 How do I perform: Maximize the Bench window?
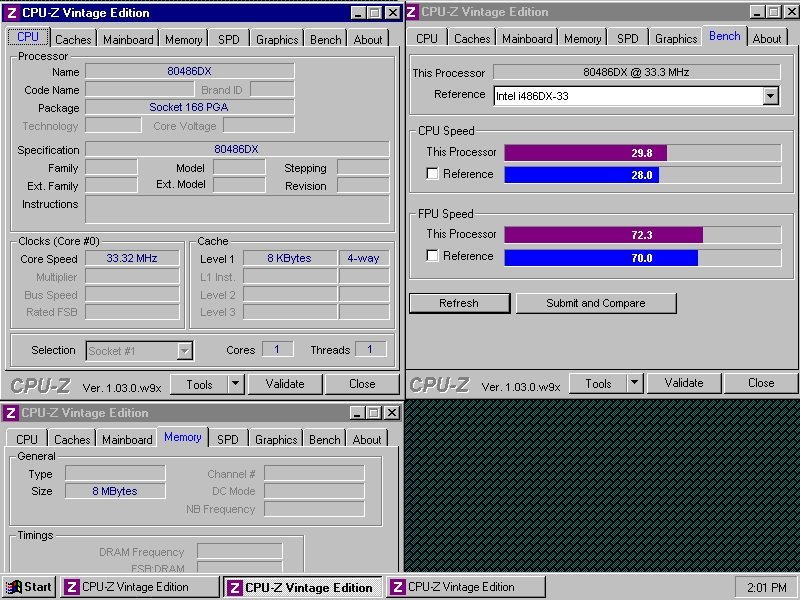(x=774, y=12)
